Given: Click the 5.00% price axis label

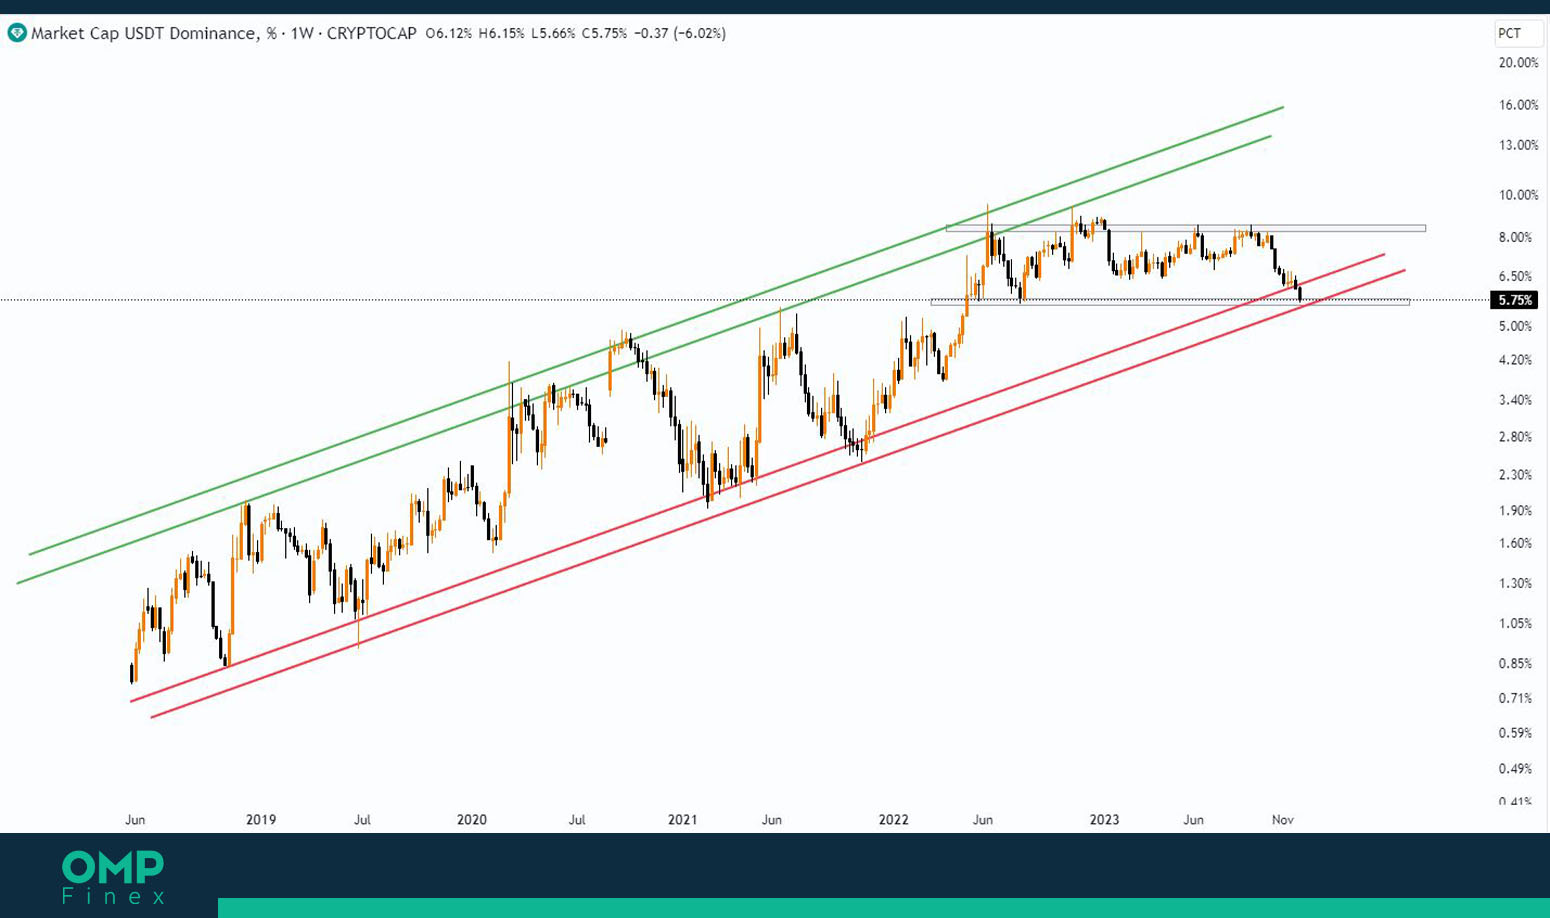Looking at the screenshot, I should [1515, 326].
